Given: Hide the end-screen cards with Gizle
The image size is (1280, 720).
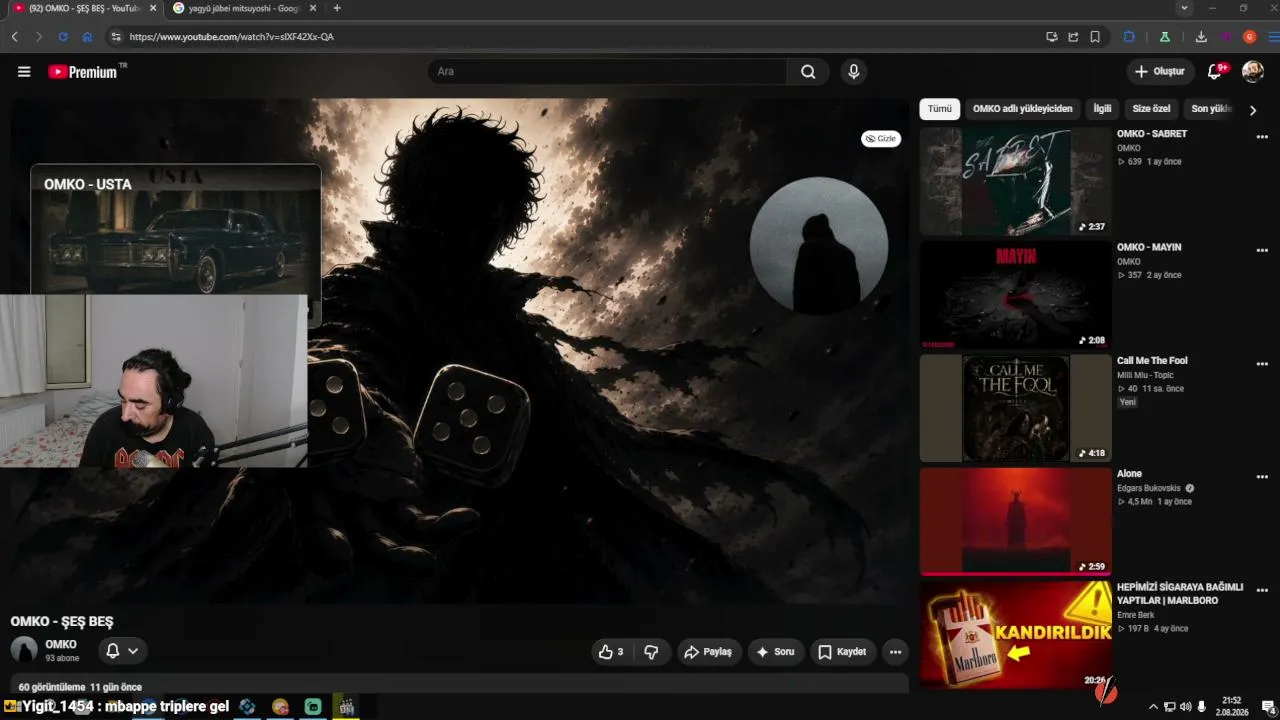Looking at the screenshot, I should (x=881, y=139).
